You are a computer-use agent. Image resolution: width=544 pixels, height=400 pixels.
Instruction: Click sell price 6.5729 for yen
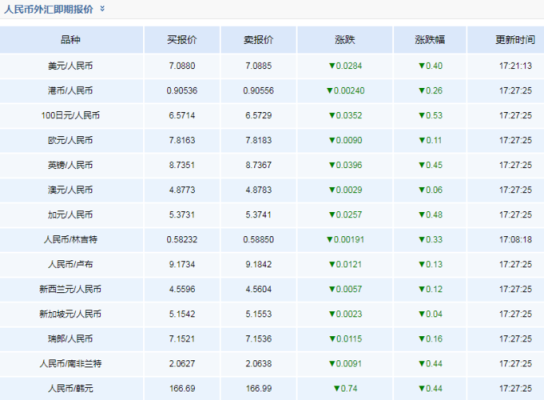(258, 115)
